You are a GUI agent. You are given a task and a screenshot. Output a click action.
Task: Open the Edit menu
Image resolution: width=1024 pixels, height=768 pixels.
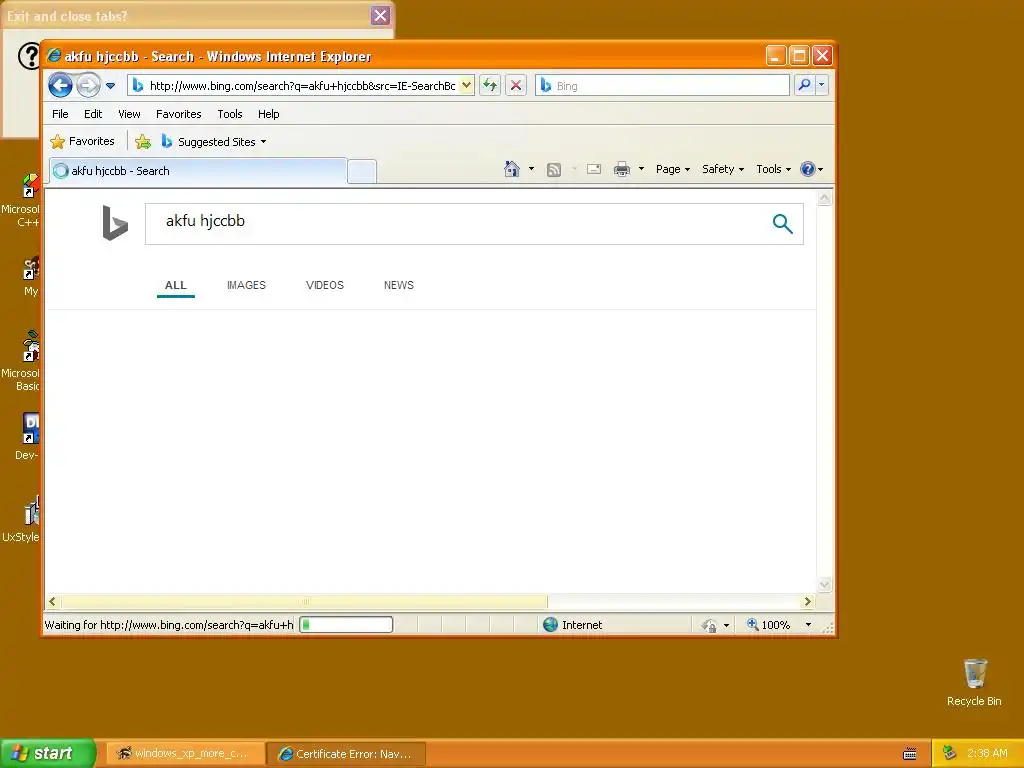[93, 114]
